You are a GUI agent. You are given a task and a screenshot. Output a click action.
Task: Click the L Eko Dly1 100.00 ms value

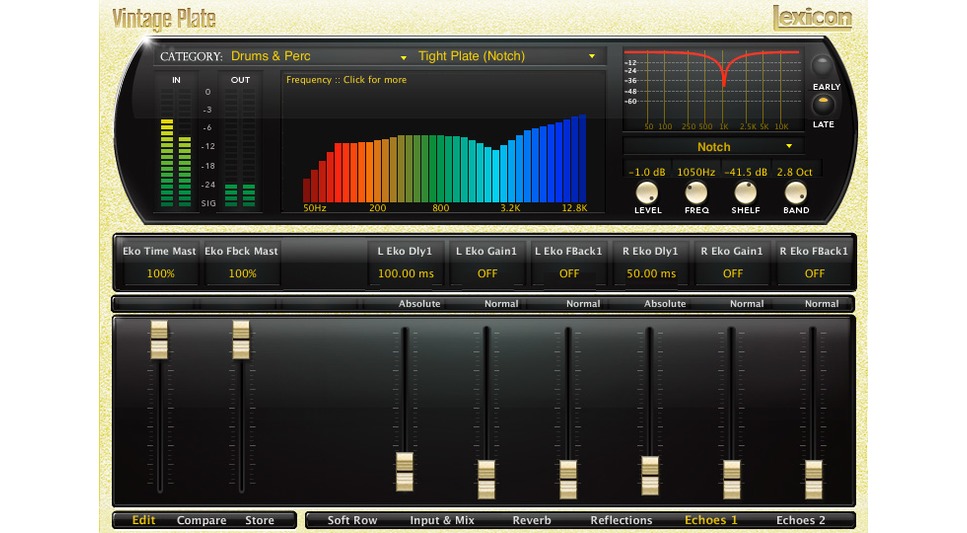coord(406,273)
